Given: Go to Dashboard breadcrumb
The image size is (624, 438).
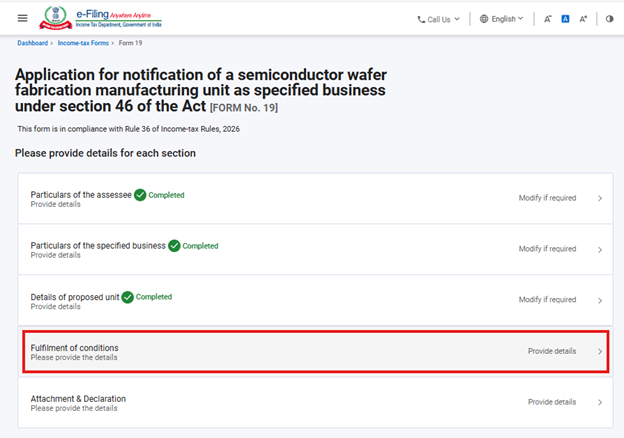Looking at the screenshot, I should pyautogui.click(x=32, y=44).
